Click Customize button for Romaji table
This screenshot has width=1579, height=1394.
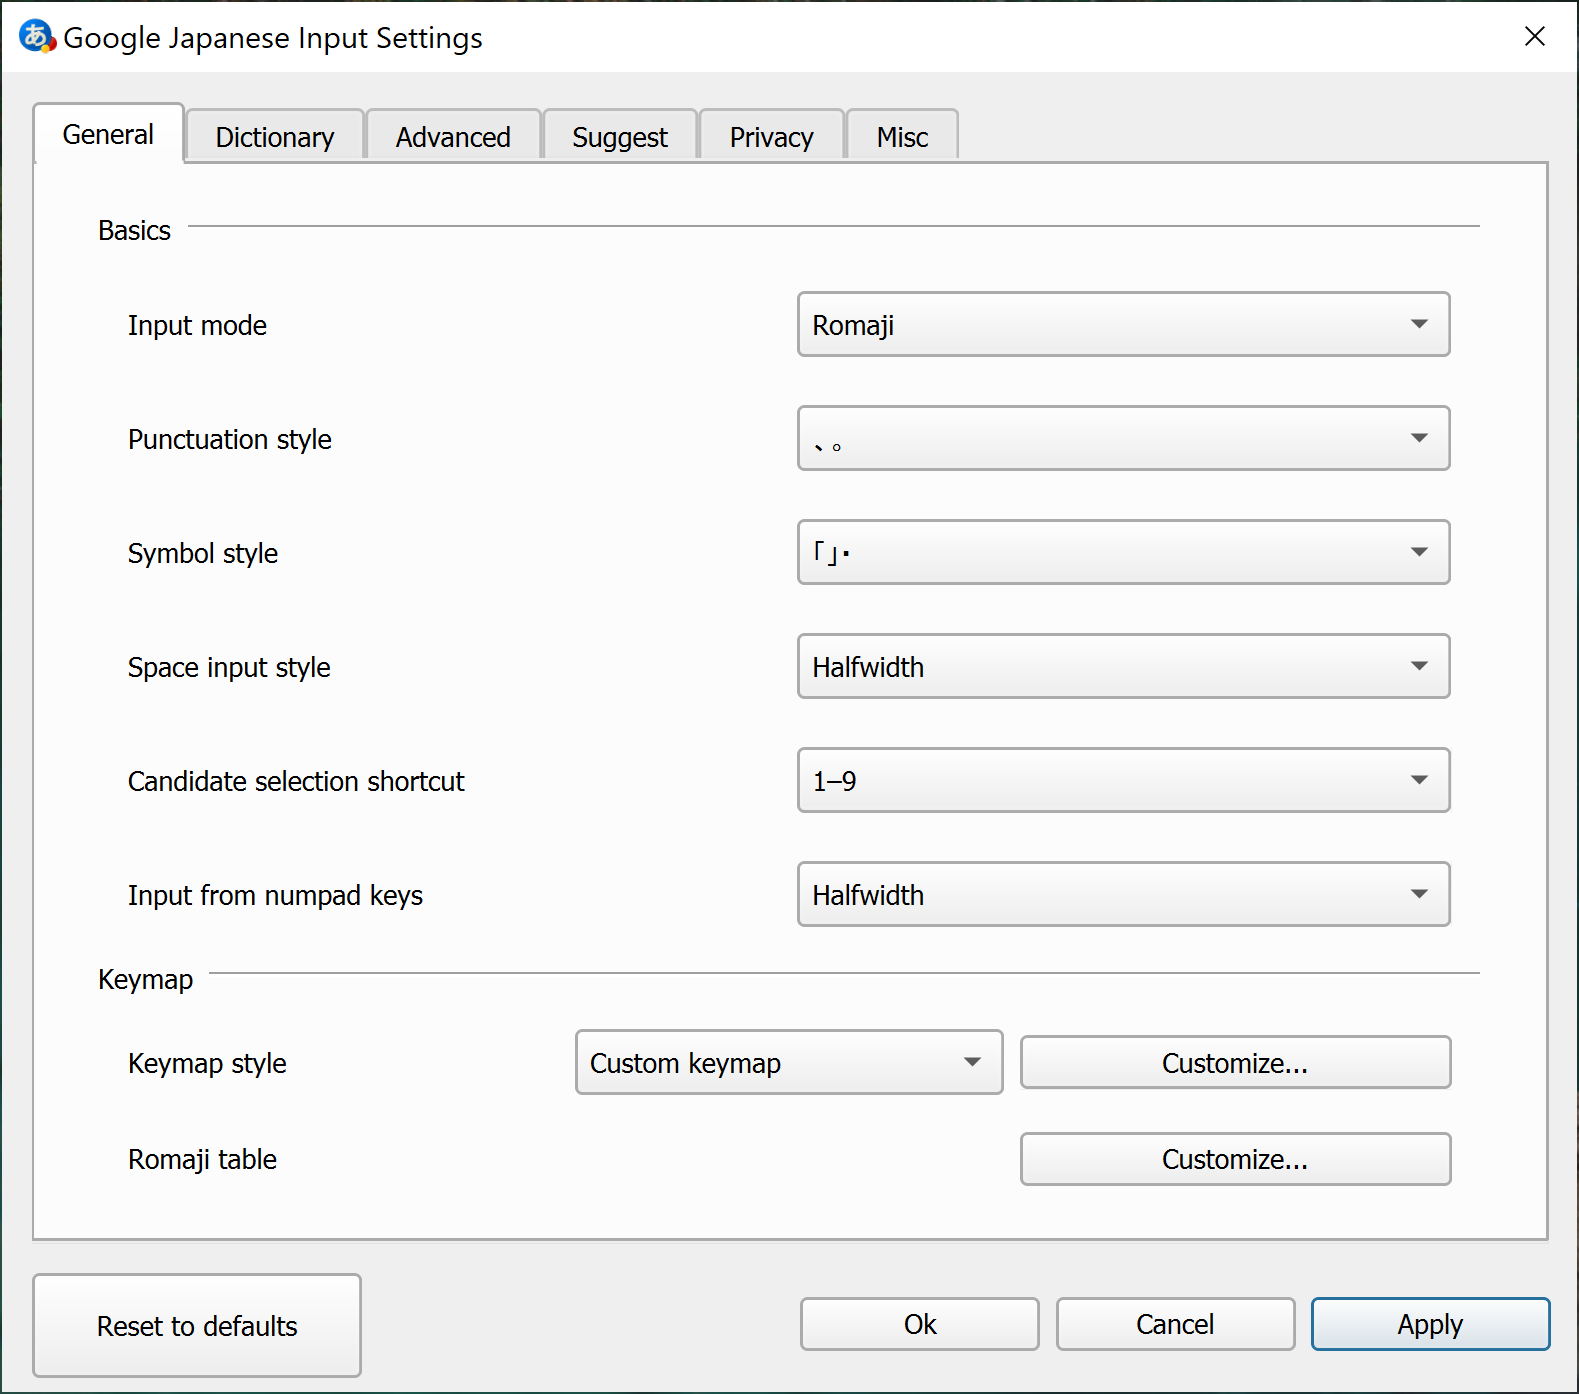(1235, 1159)
